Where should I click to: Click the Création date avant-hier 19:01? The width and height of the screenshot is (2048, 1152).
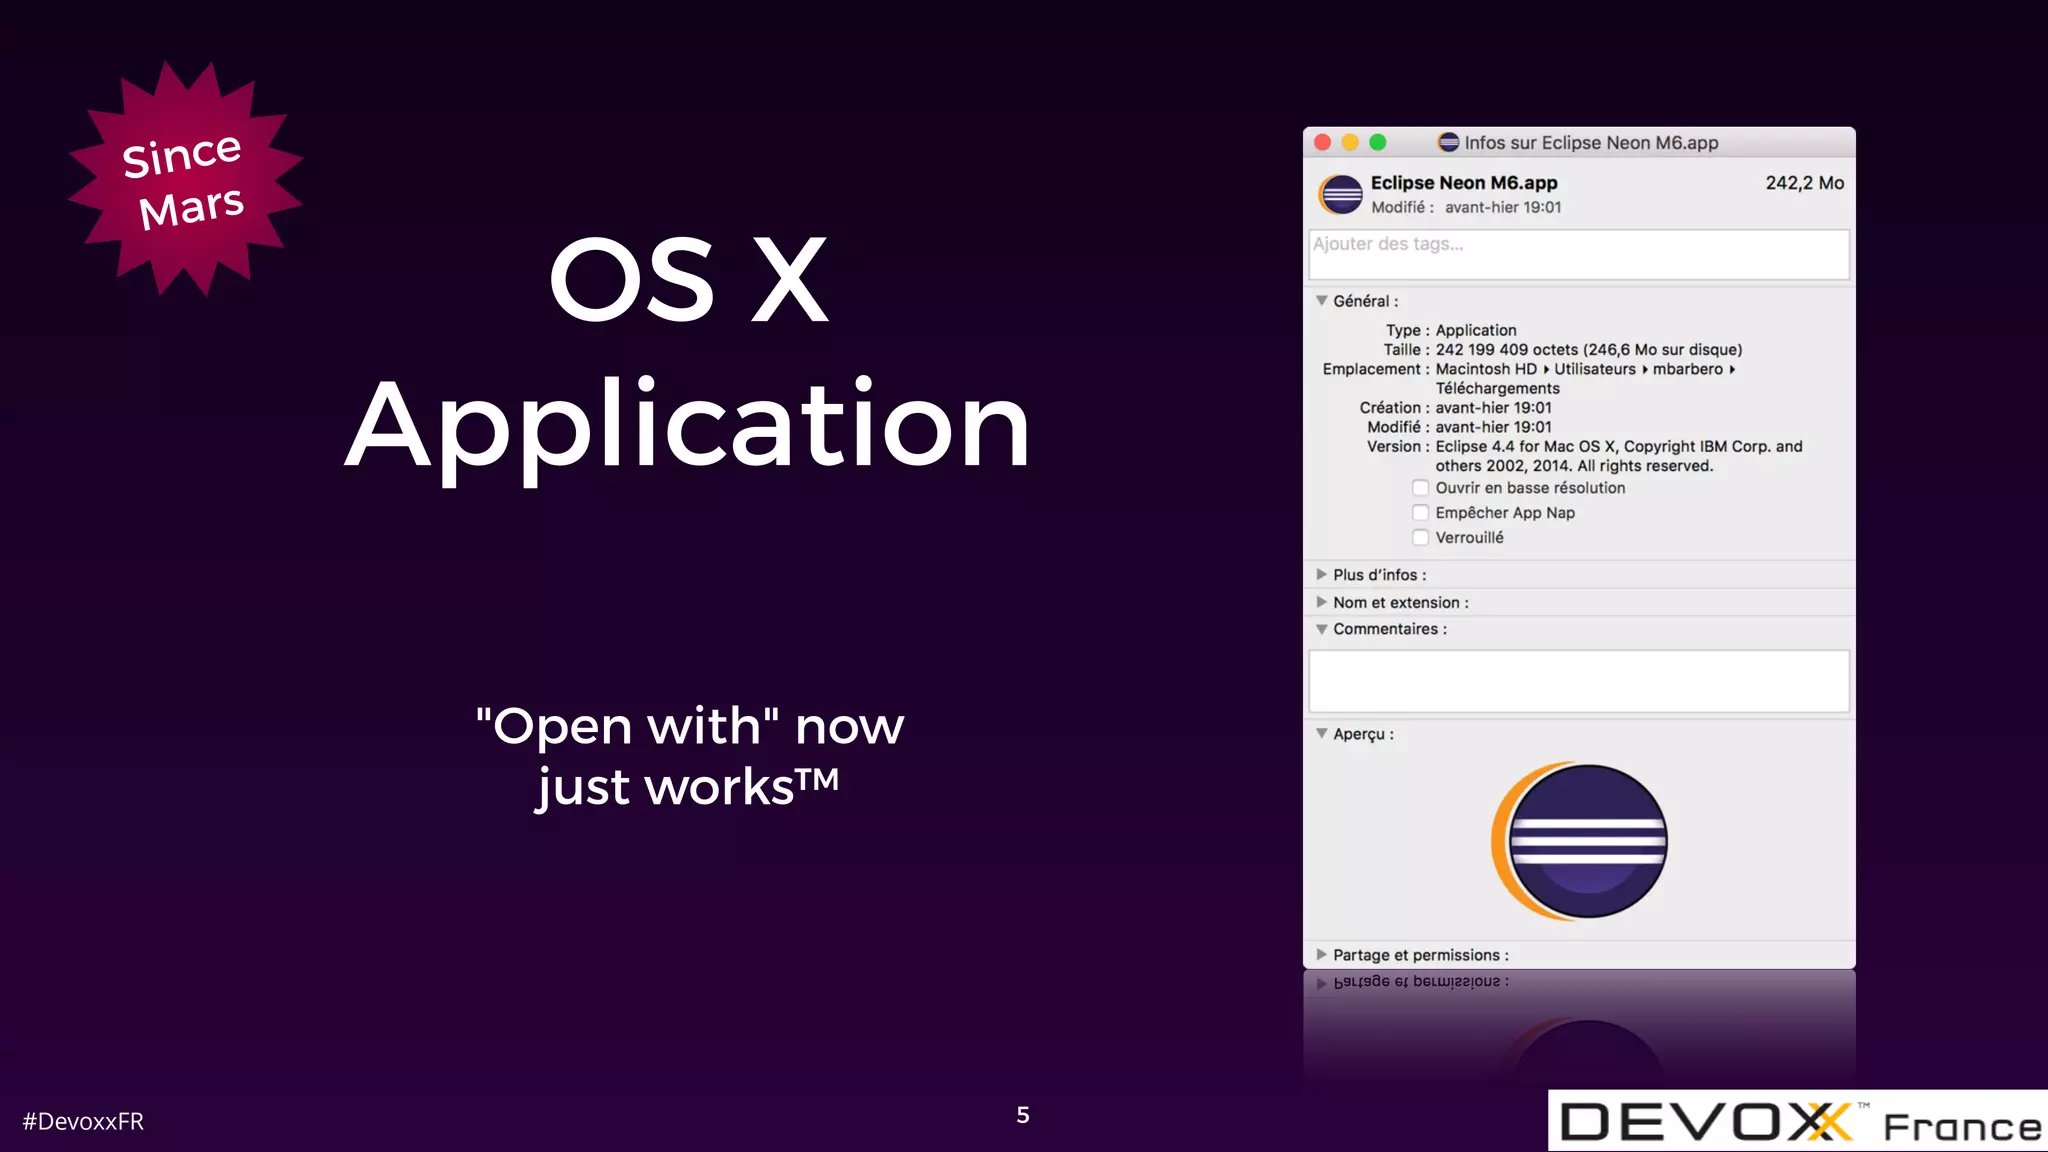(1494, 408)
